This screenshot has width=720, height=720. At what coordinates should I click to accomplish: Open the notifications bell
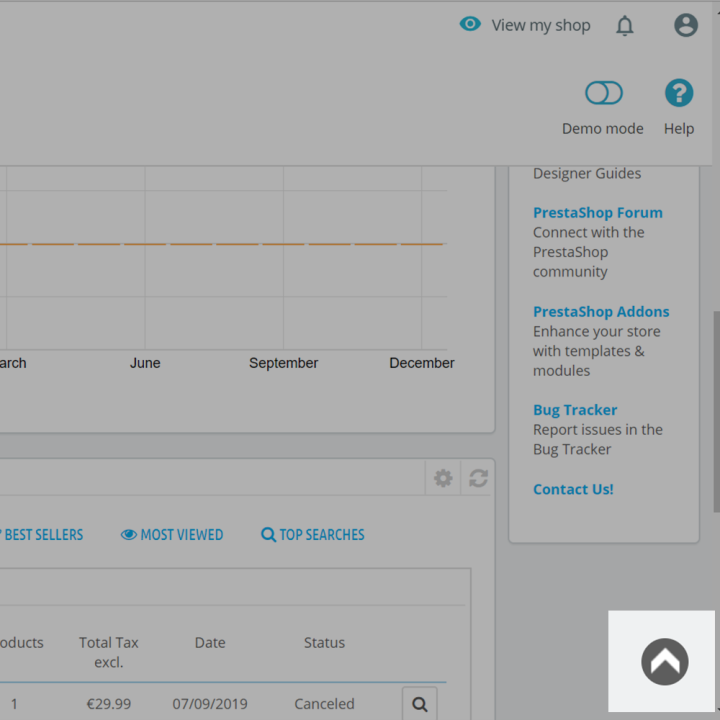tap(624, 25)
